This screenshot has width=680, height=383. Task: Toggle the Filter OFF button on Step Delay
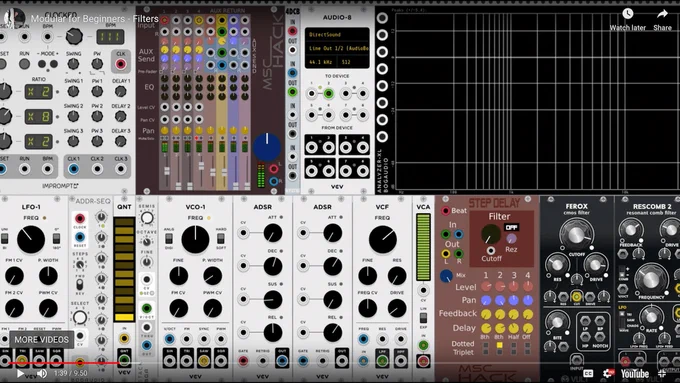pyautogui.click(x=512, y=227)
